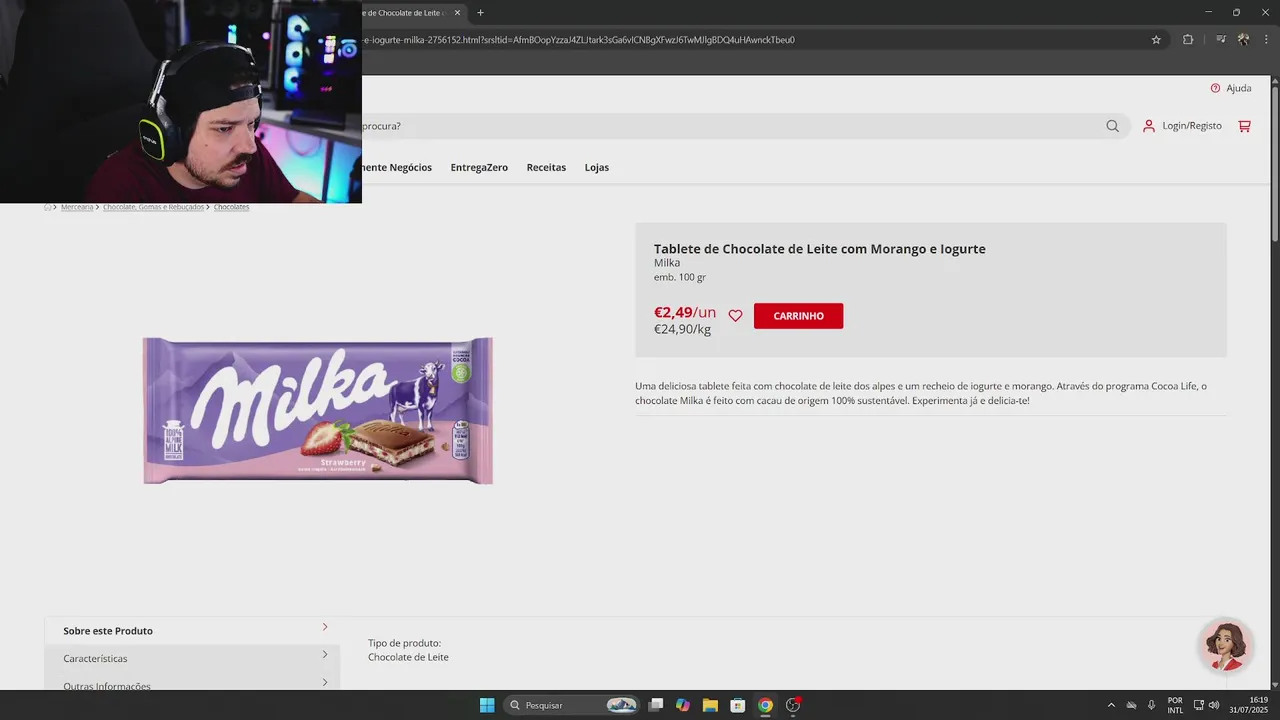
Task: Open the Negócios menu item
Action: 397,168
